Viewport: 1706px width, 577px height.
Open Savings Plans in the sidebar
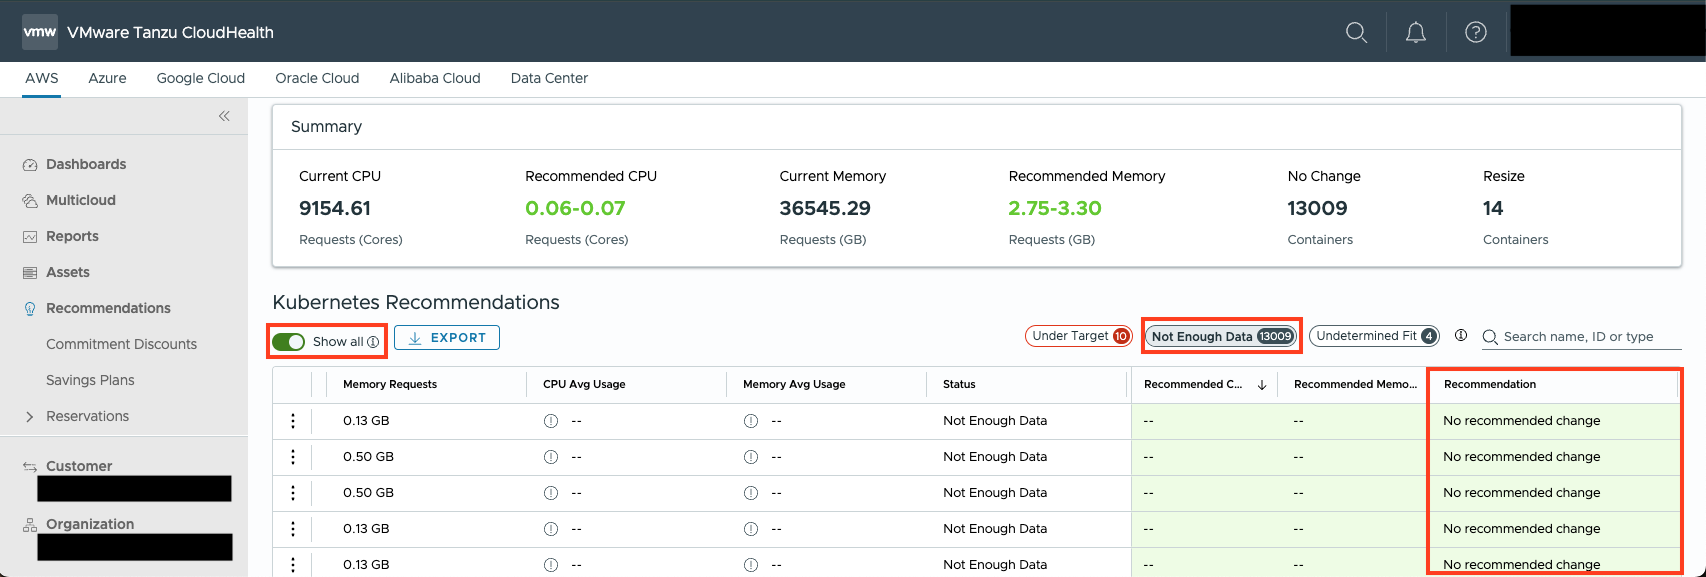[x=90, y=380]
